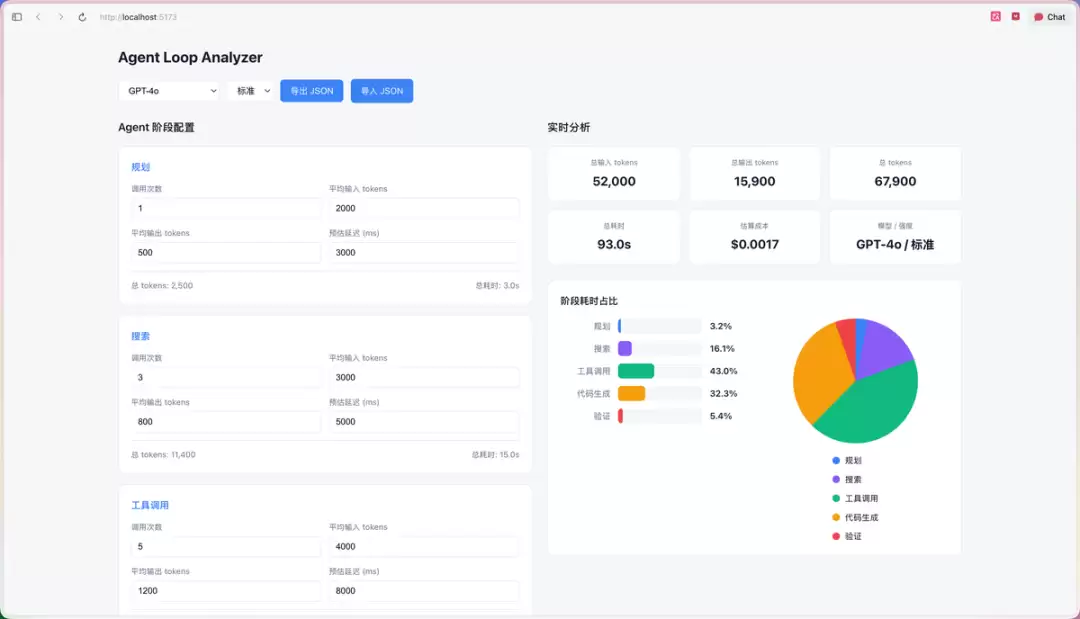The image size is (1080, 619).
Task: Reload the page with the refresh icon
Action: click(x=82, y=17)
